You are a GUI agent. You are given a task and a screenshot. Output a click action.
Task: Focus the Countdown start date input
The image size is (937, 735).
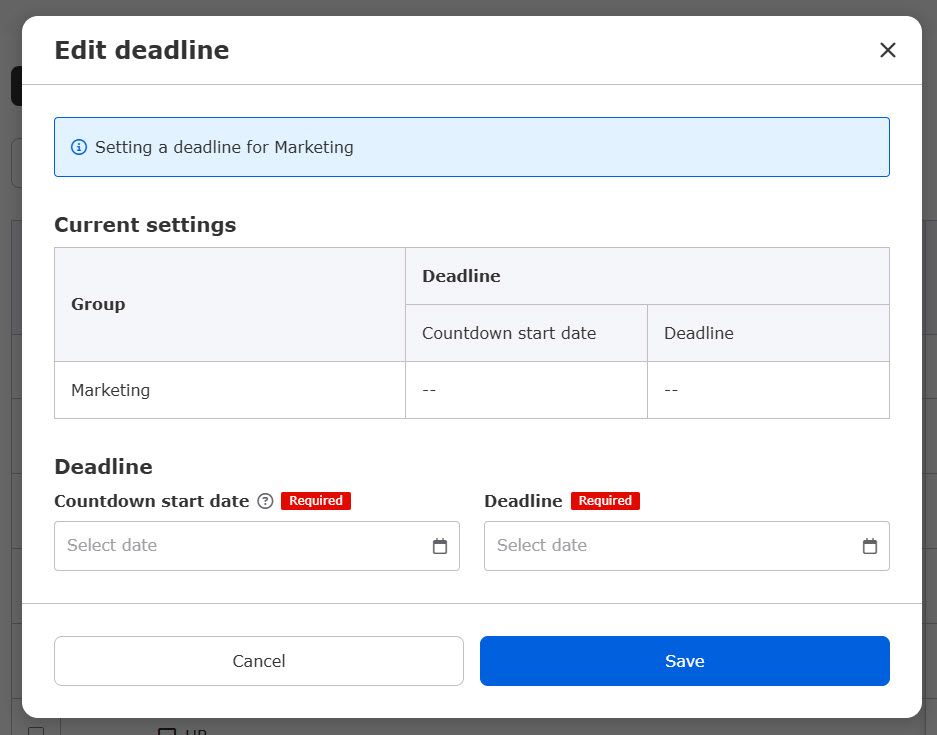click(x=240, y=546)
